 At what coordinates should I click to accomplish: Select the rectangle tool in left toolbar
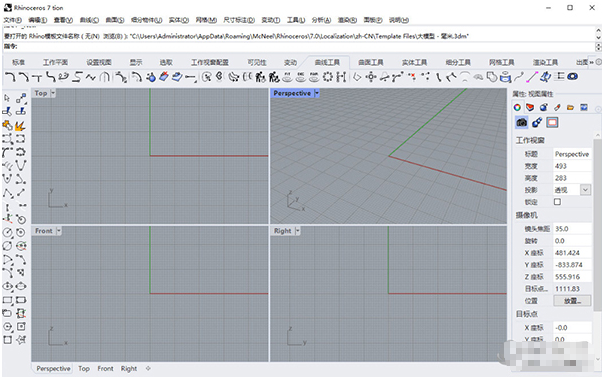pos(7,300)
